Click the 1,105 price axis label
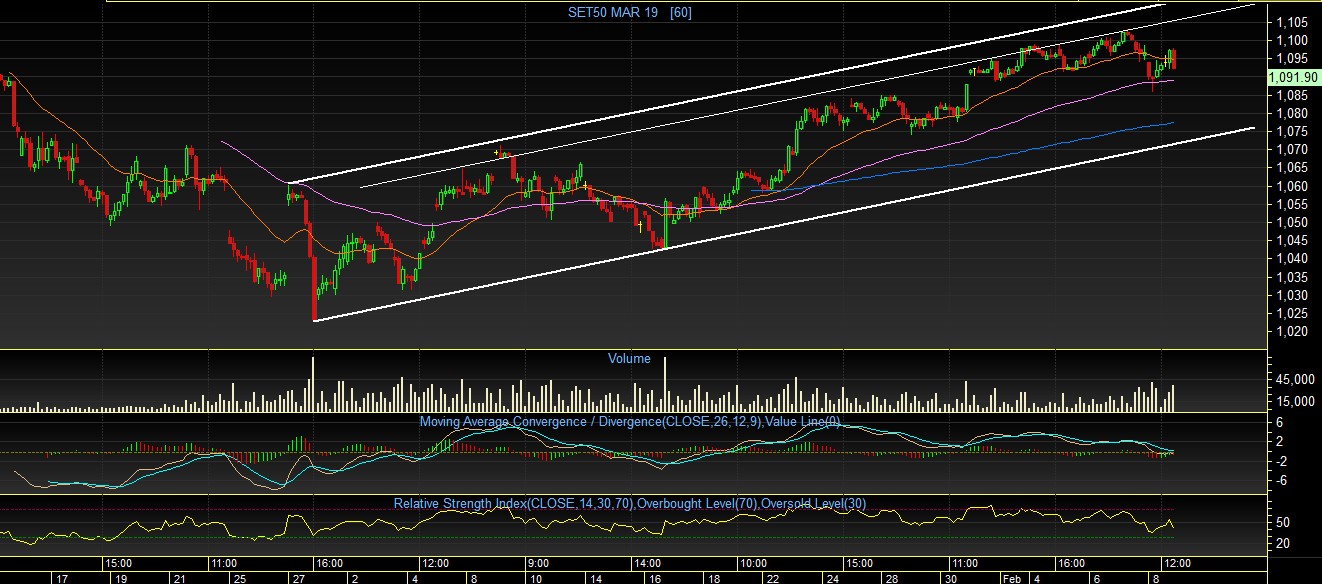 point(1292,22)
